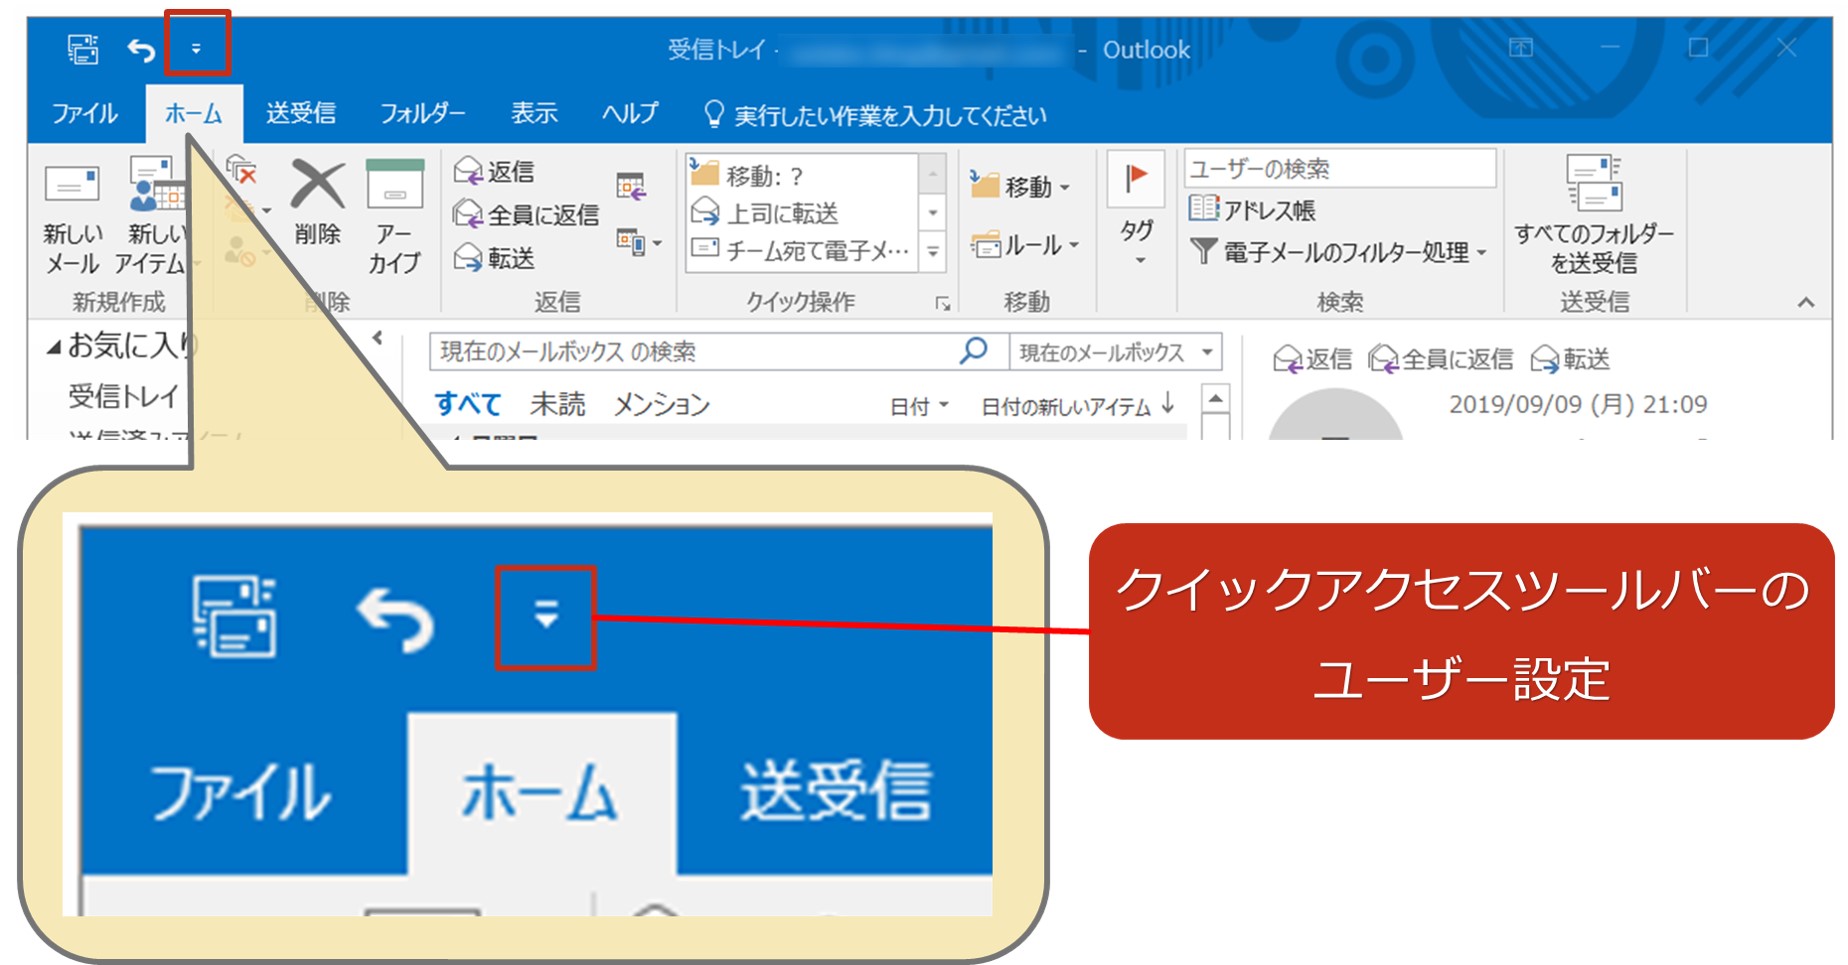Show すべて messages filter

468,404
